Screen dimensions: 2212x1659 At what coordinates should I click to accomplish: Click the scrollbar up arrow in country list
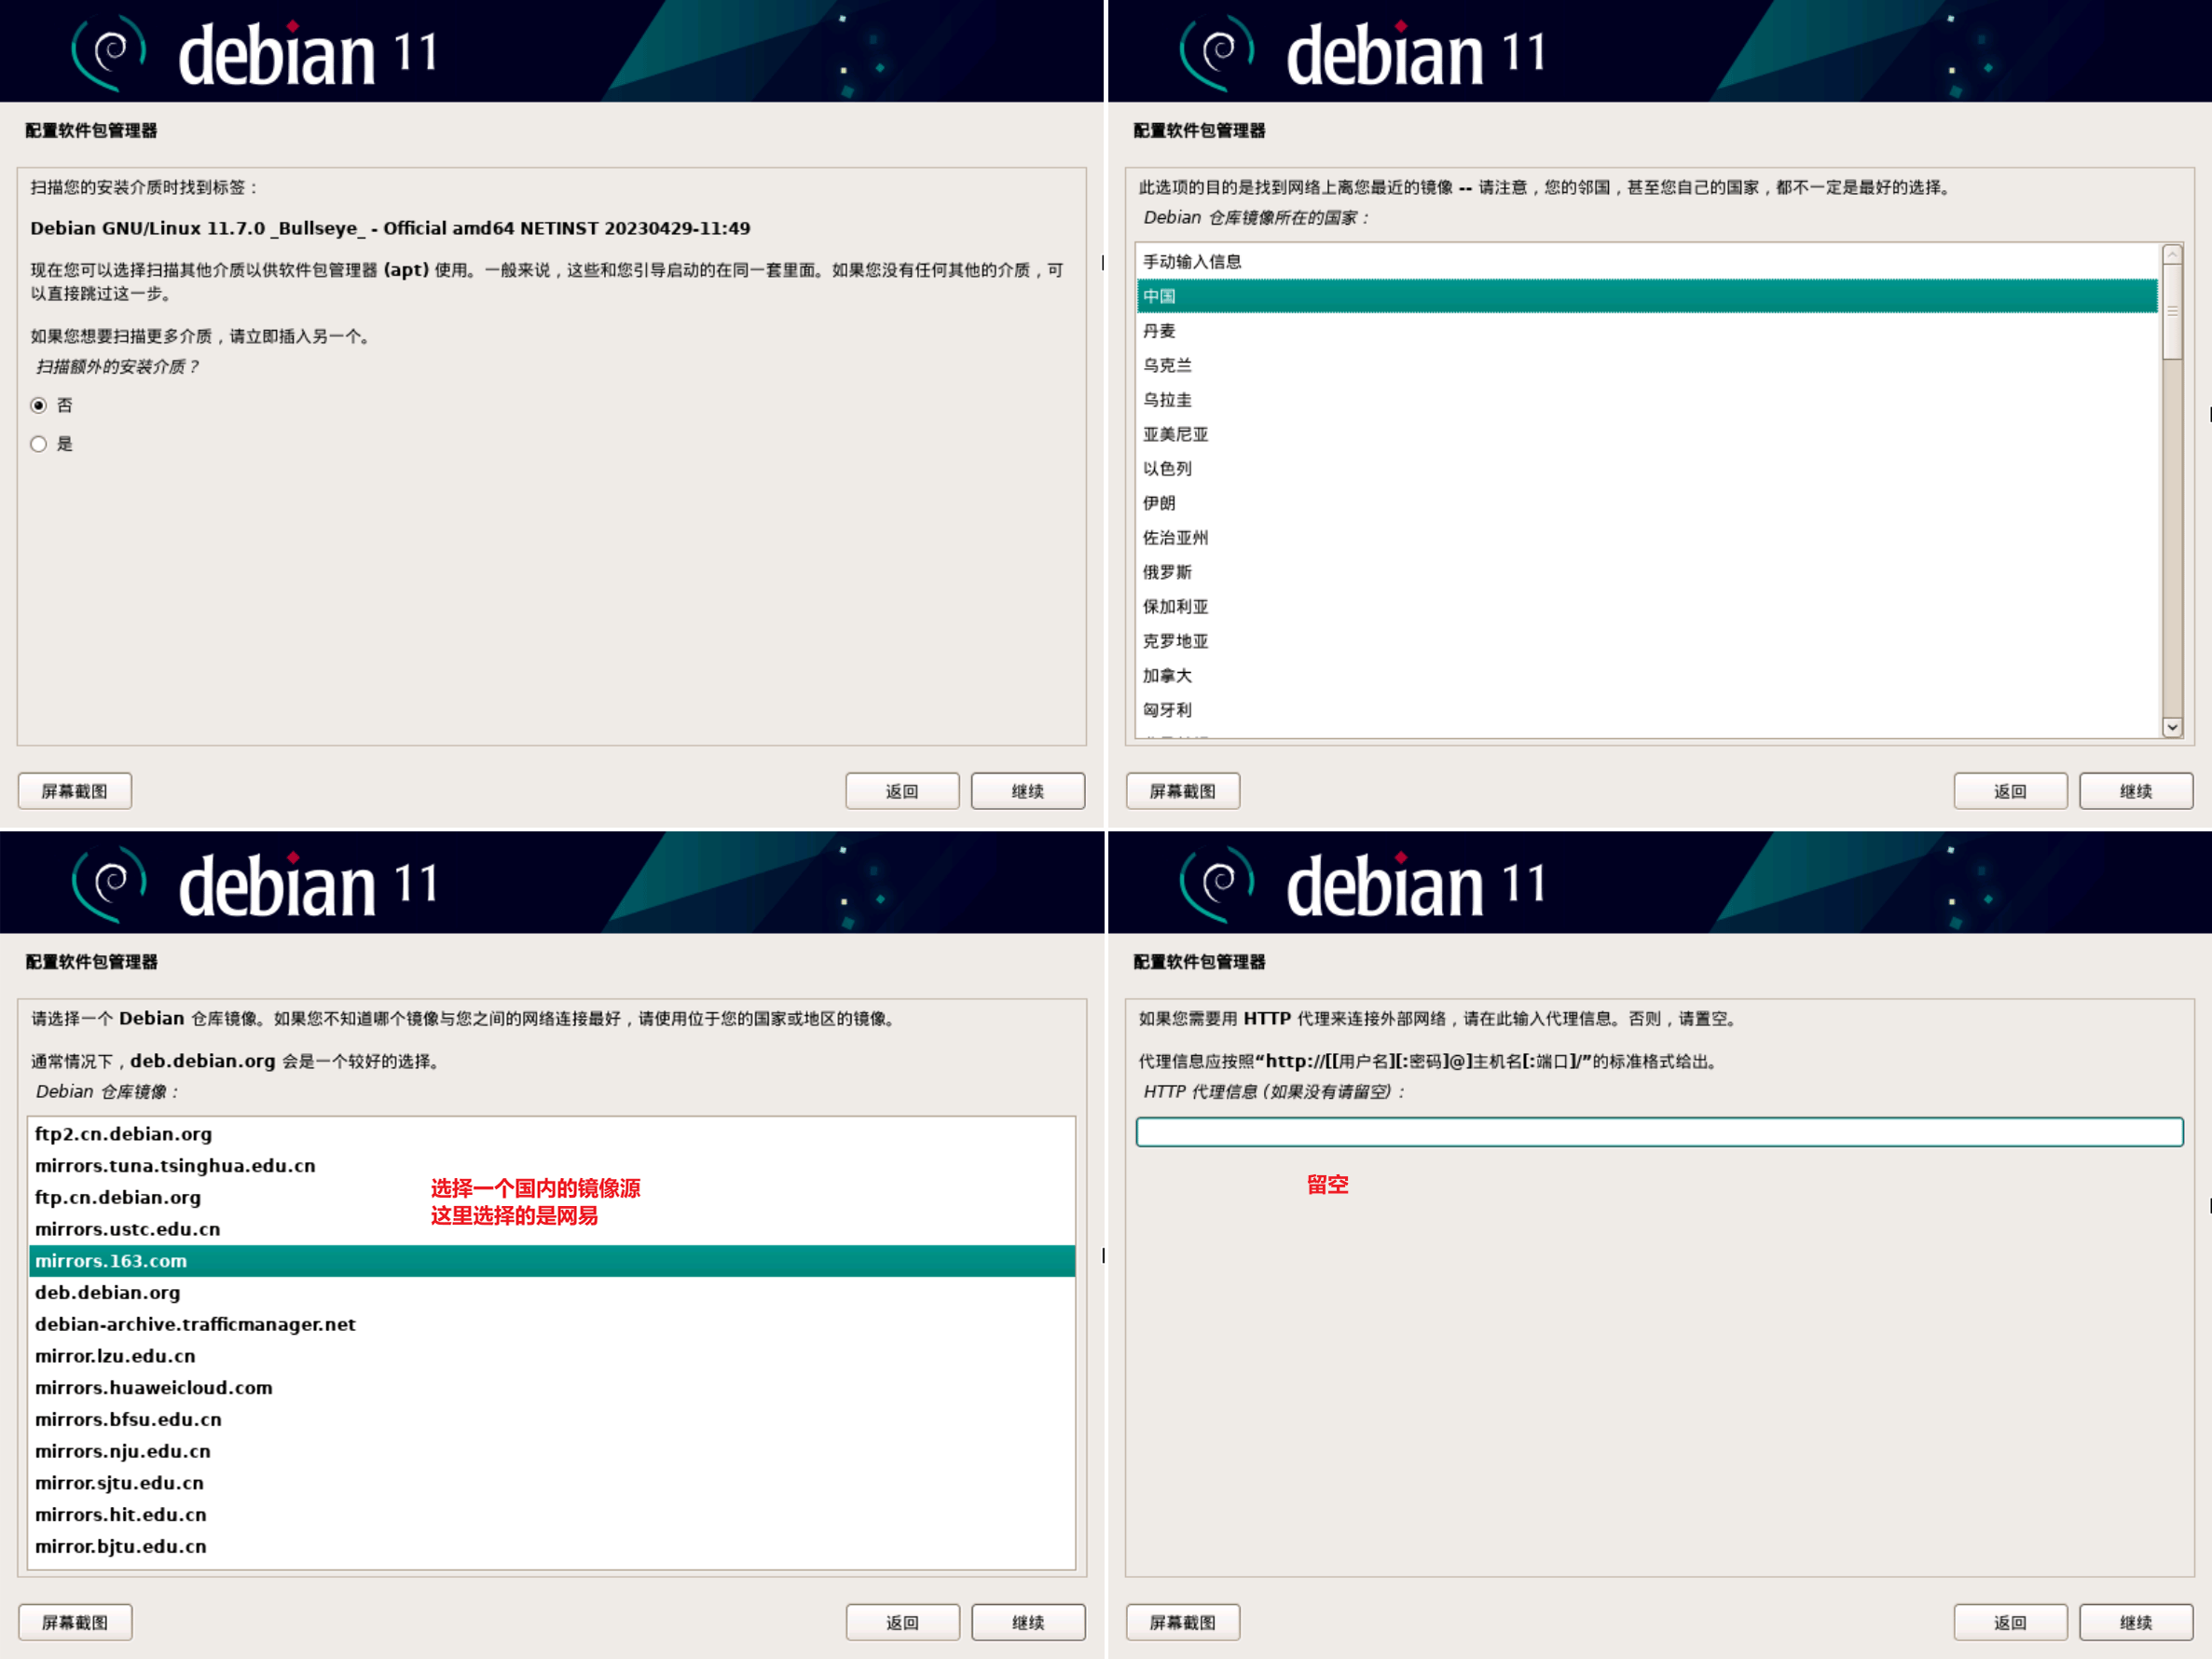coord(2171,255)
